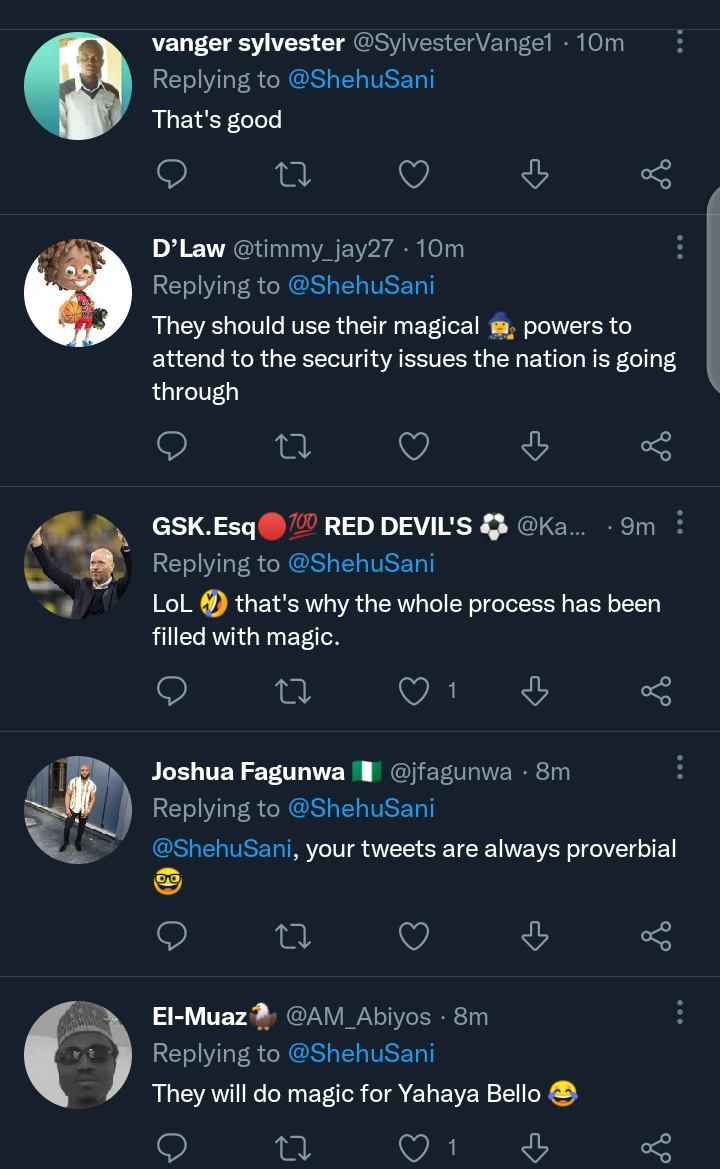Open GSK.Esq's profile avatar
The height and width of the screenshot is (1169, 720).
click(78, 565)
